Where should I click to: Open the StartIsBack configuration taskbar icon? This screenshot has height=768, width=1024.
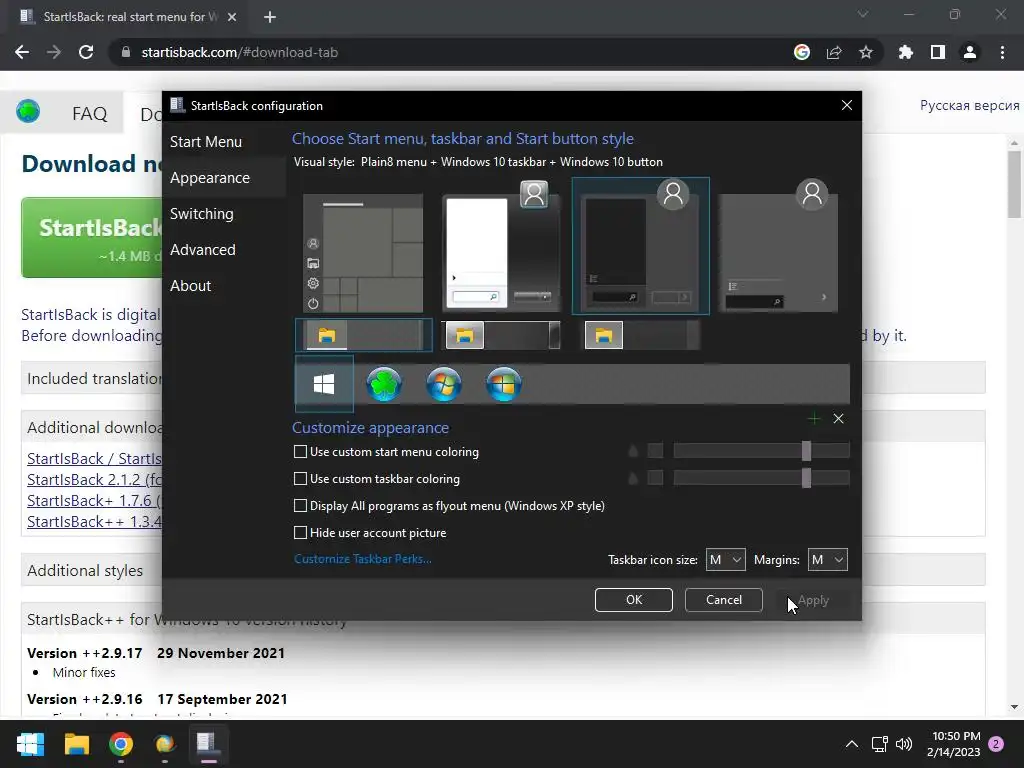208,744
